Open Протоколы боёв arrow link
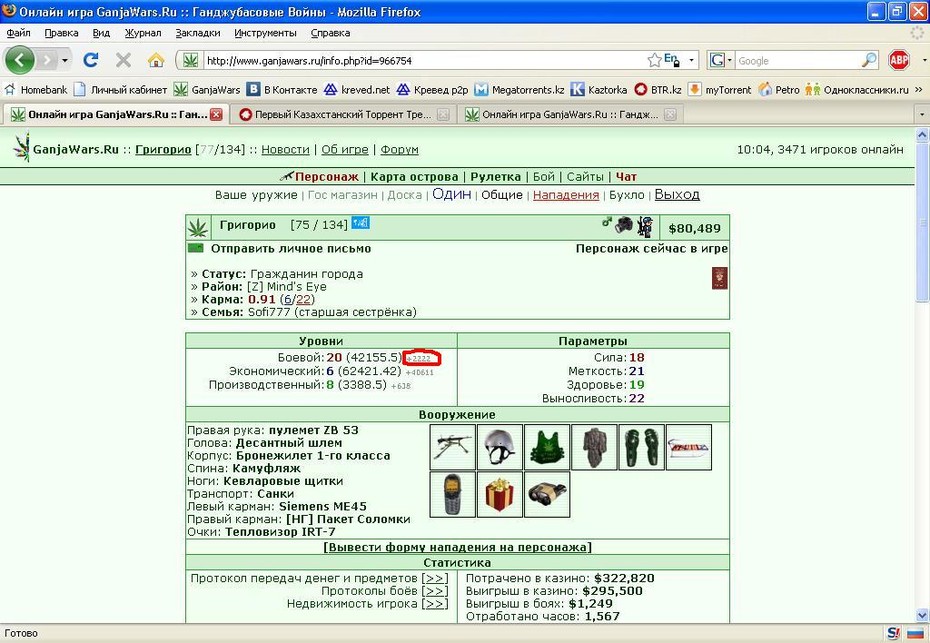The width and height of the screenshot is (930, 643). (435, 591)
